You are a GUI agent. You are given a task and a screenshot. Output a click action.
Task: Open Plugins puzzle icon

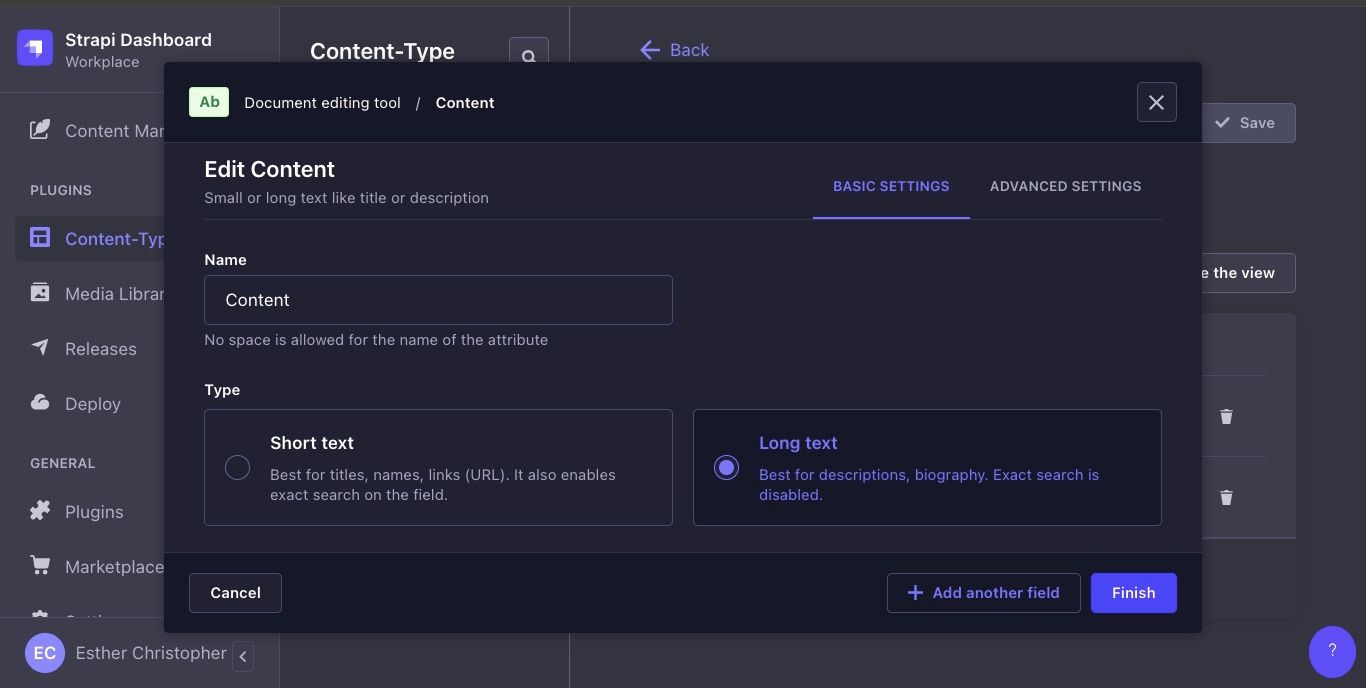[x=40, y=511]
